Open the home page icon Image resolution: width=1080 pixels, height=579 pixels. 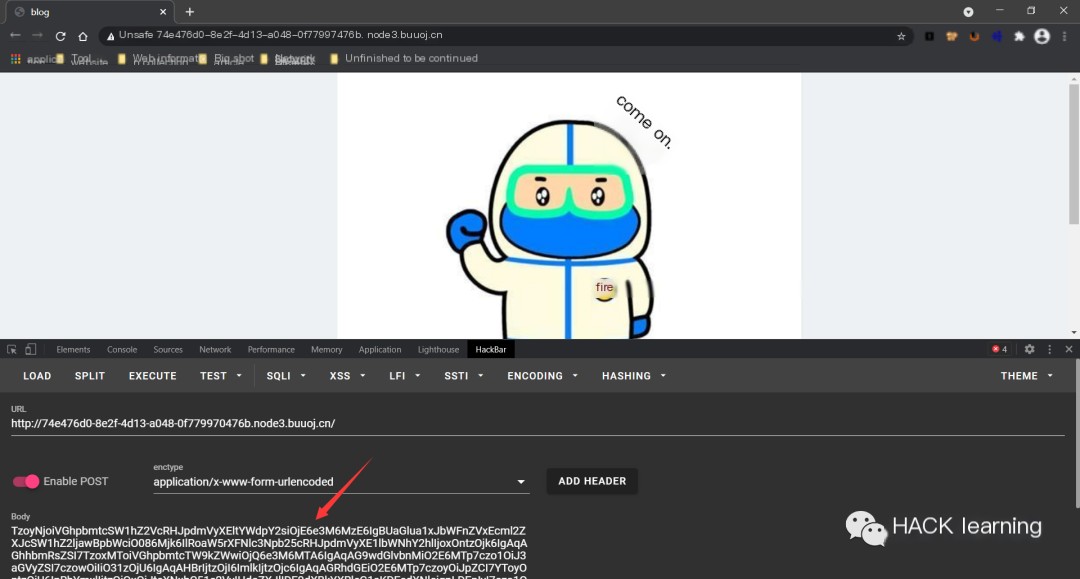tap(83, 36)
